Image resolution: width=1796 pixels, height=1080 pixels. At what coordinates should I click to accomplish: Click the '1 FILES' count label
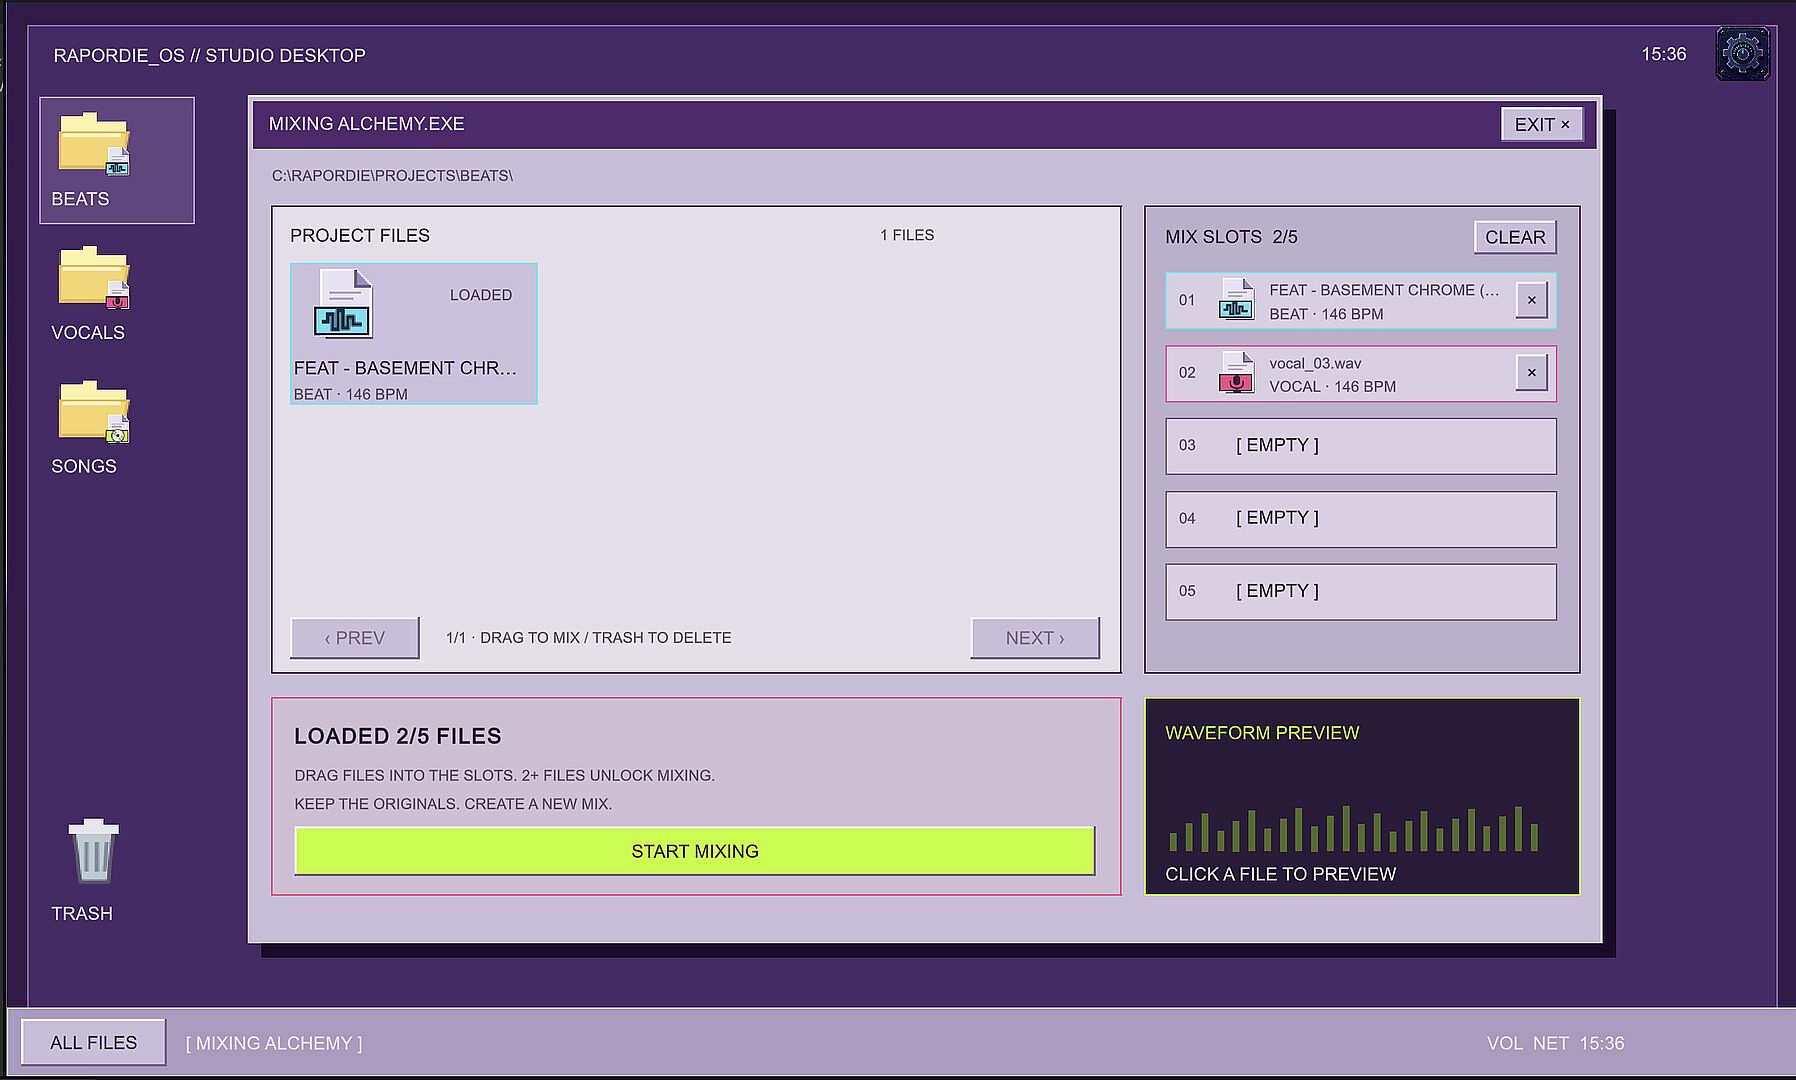[x=907, y=235]
